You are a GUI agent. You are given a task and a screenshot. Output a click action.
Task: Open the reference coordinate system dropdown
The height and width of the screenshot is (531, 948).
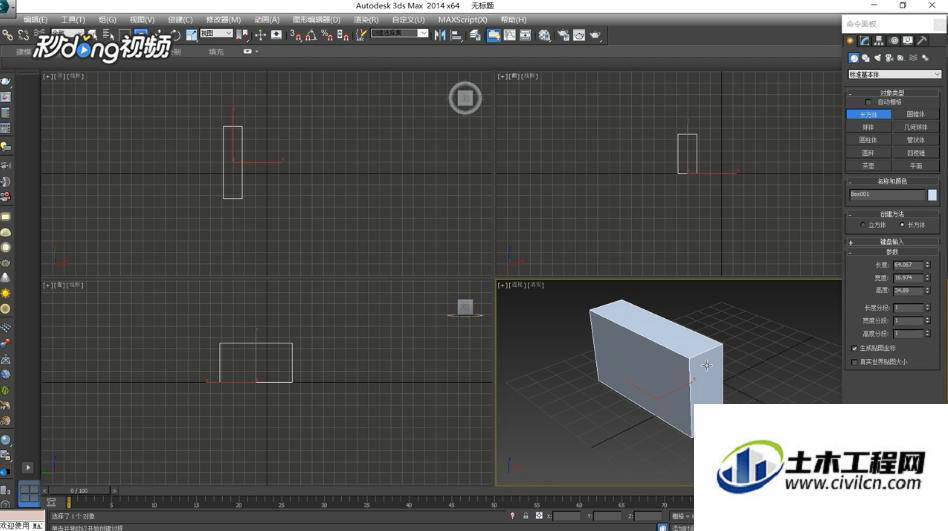click(x=216, y=33)
